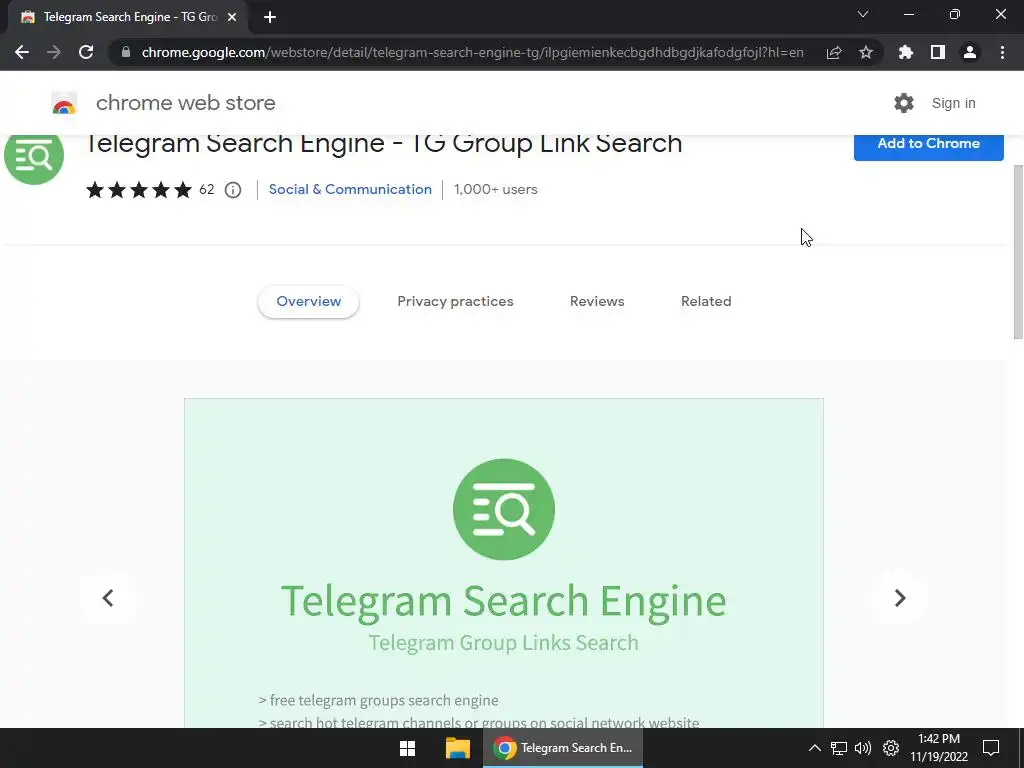Switch to the Reviews tab
Image resolution: width=1024 pixels, height=768 pixels.
click(597, 302)
